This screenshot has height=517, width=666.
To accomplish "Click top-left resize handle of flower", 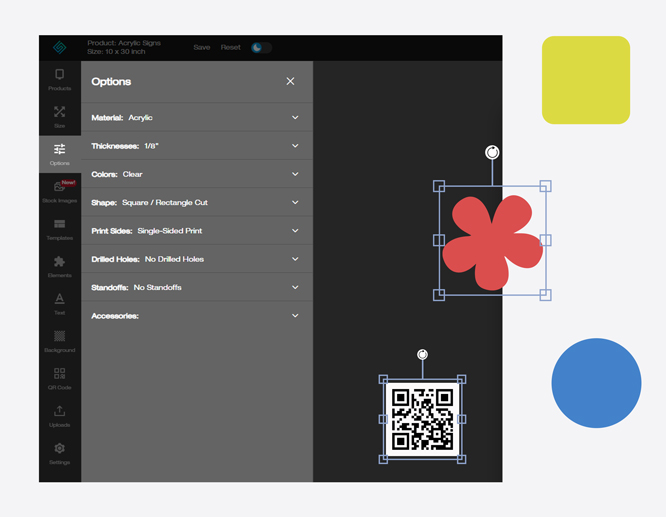I will (439, 186).
